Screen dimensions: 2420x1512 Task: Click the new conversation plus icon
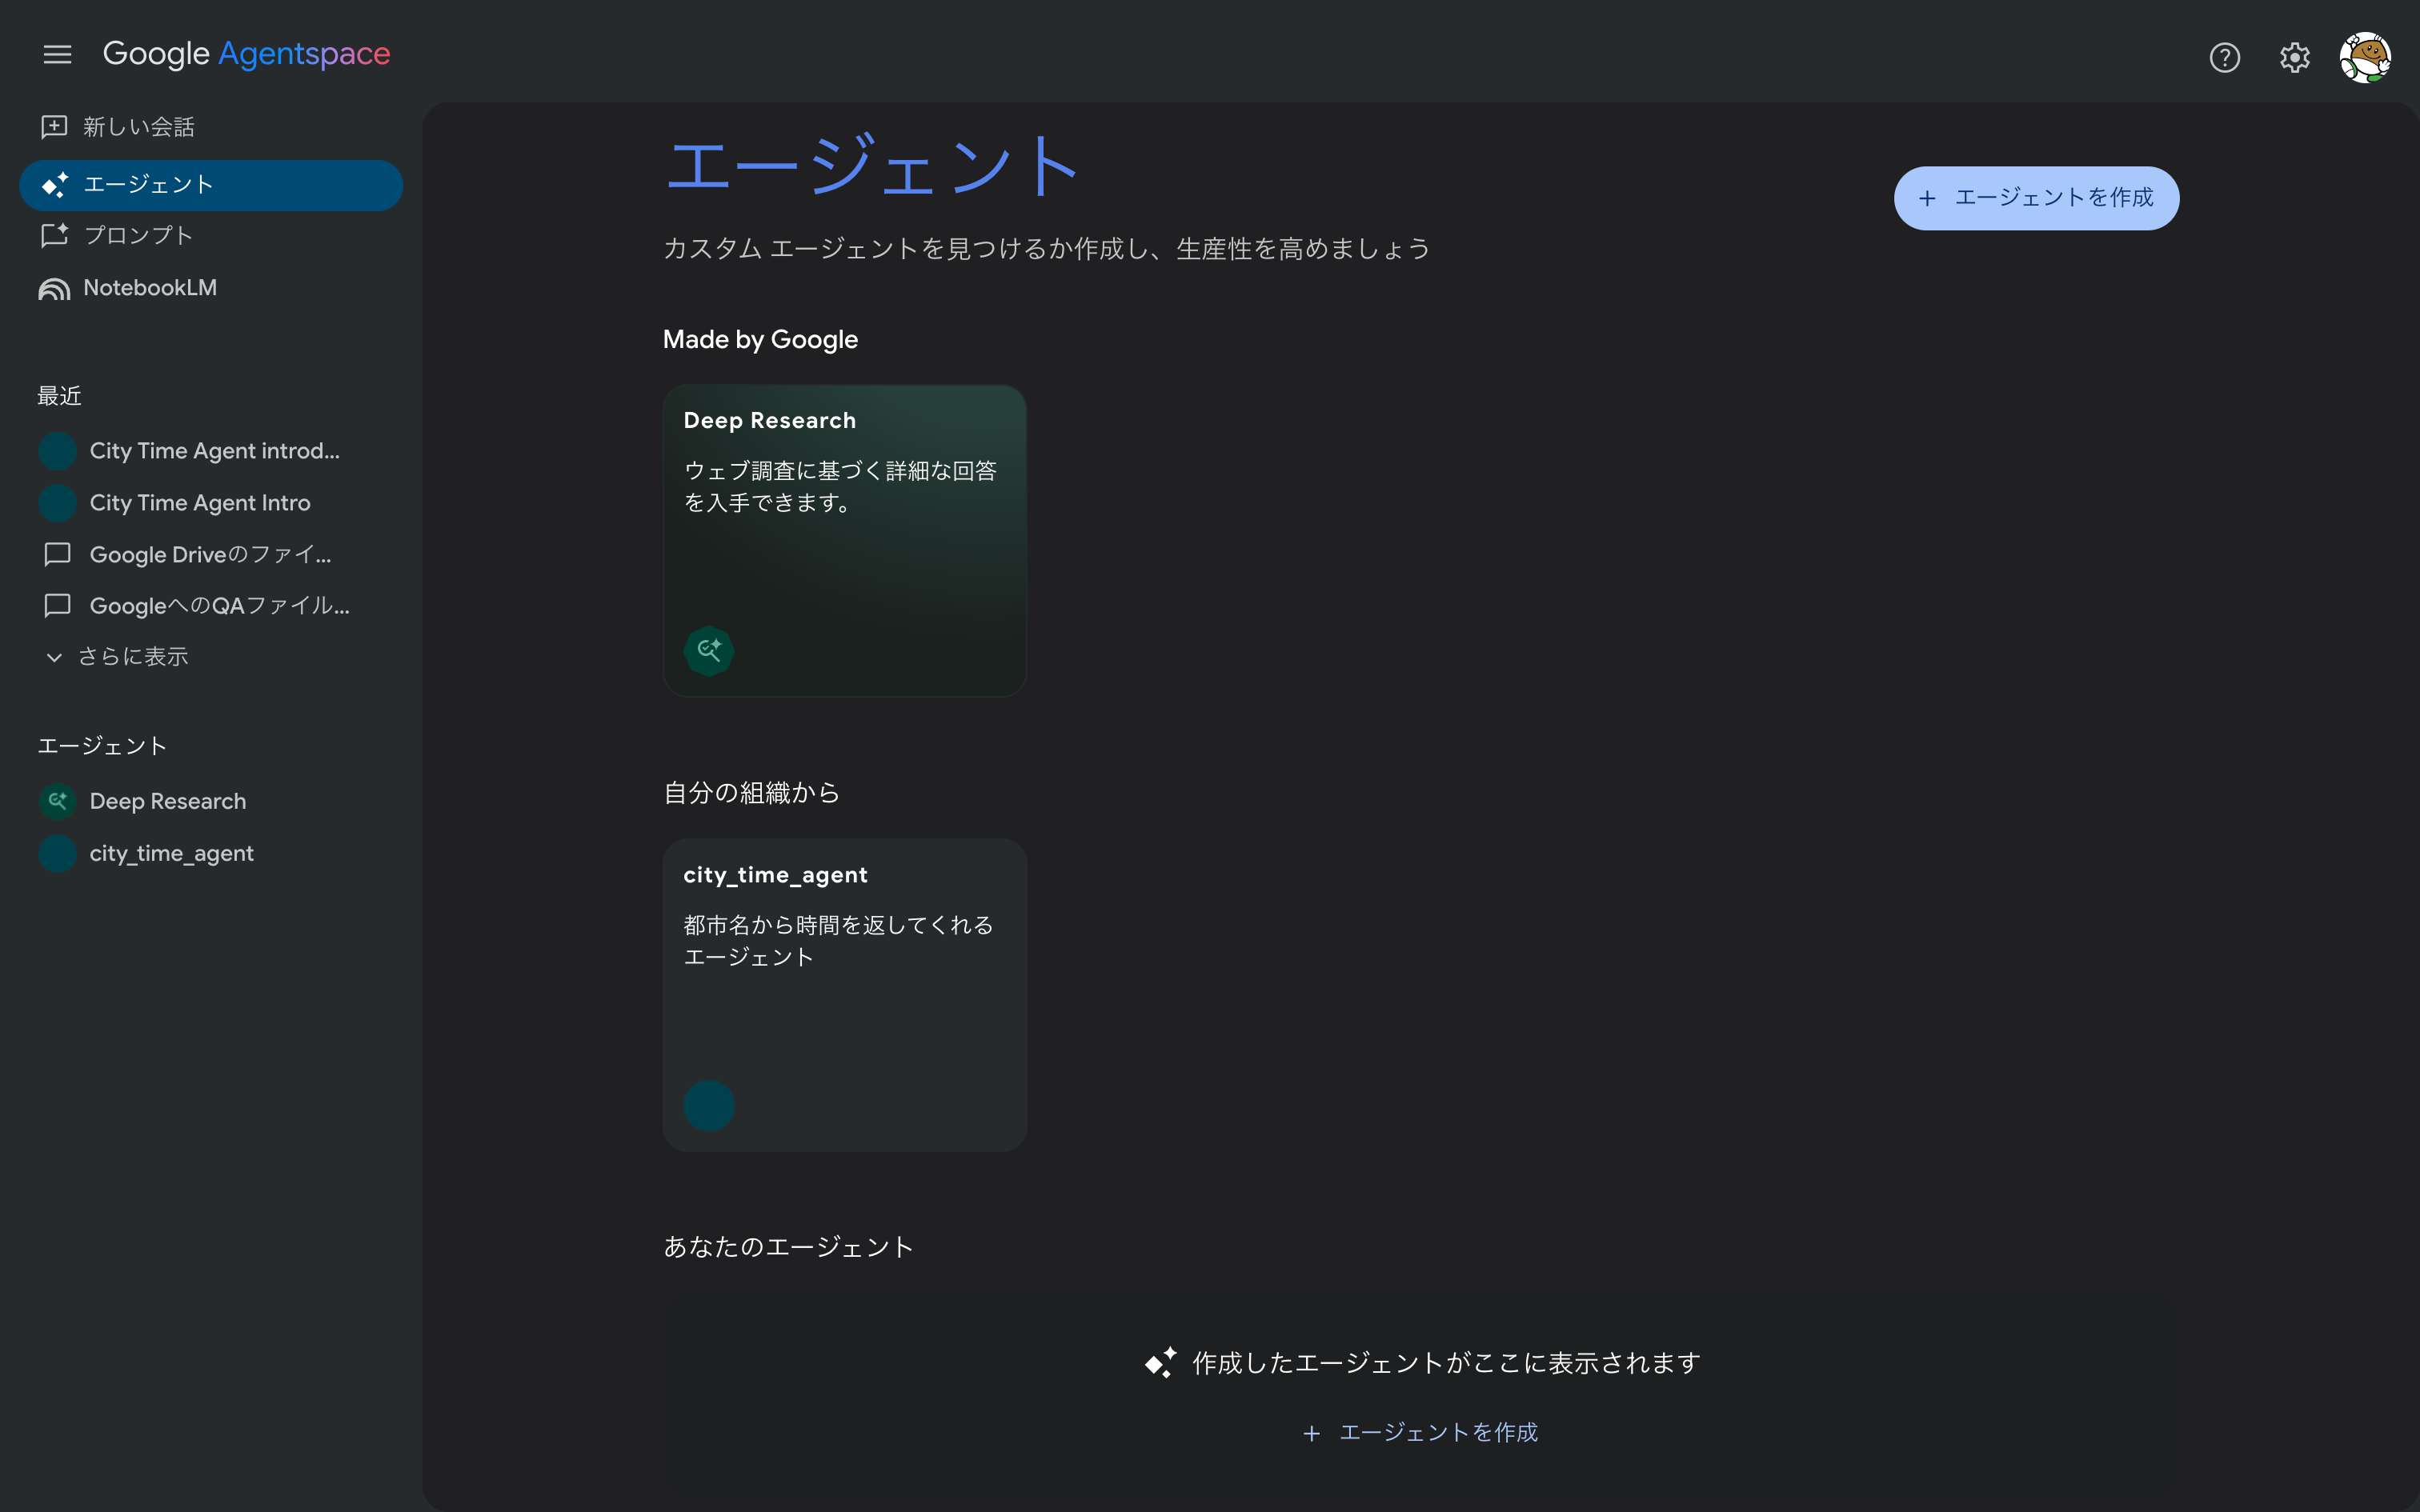click(54, 127)
